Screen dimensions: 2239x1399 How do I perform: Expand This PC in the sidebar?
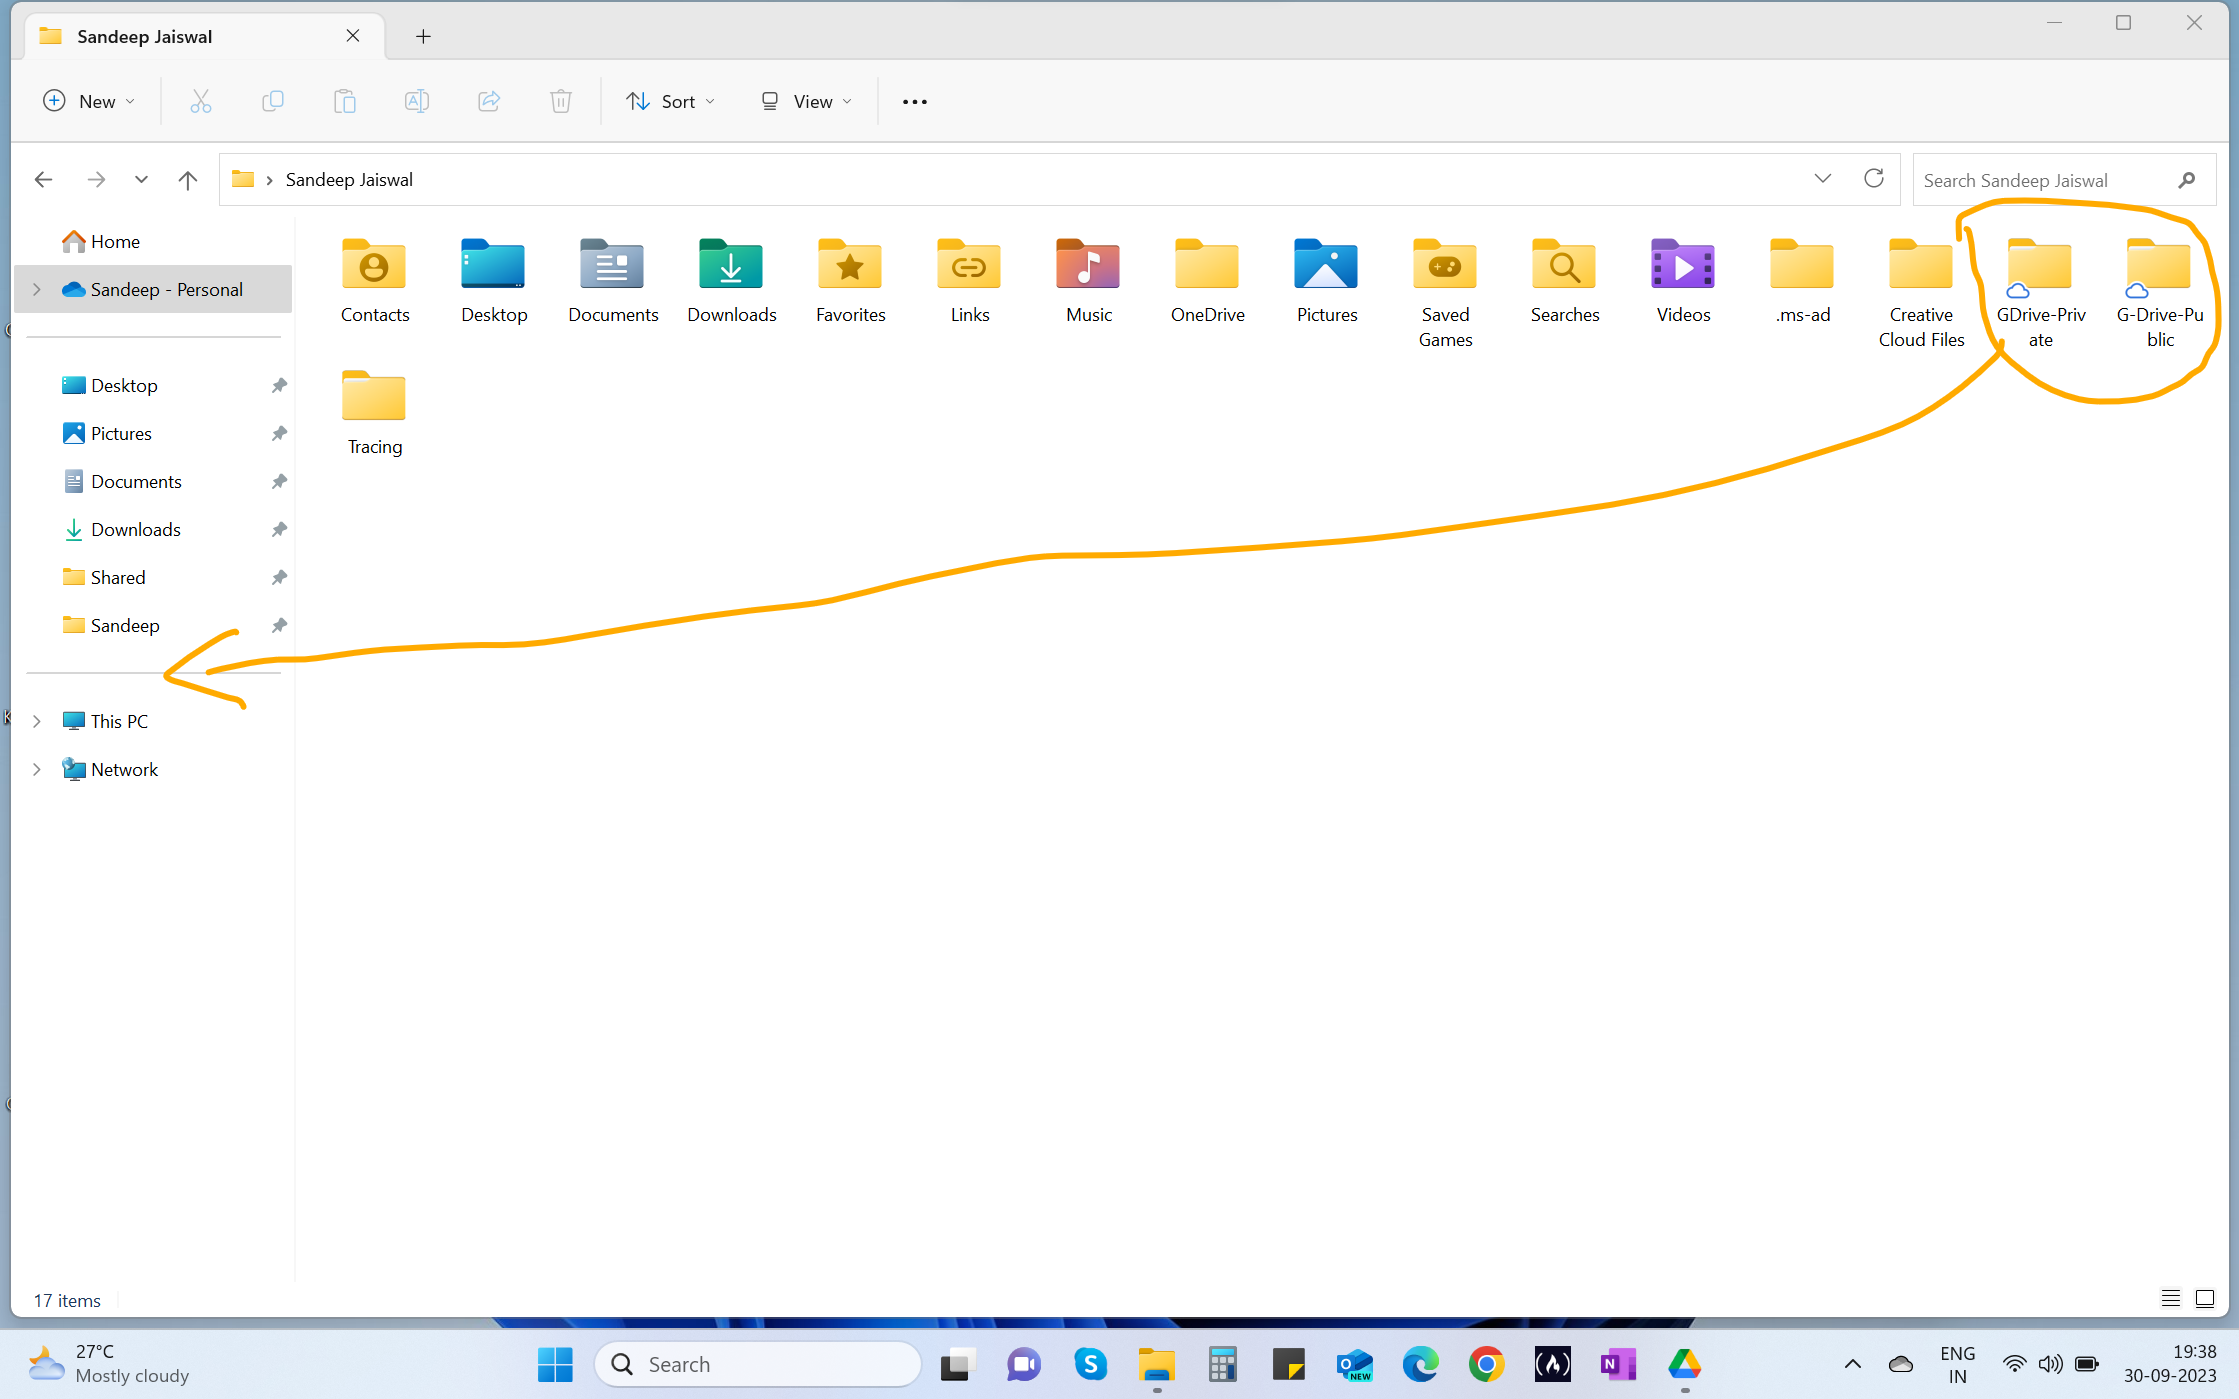37,720
